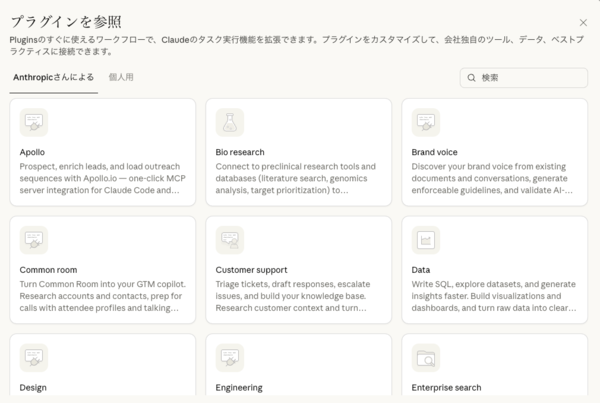Click the magnifier icon in search box
The height and width of the screenshot is (403, 600).
click(x=470, y=77)
